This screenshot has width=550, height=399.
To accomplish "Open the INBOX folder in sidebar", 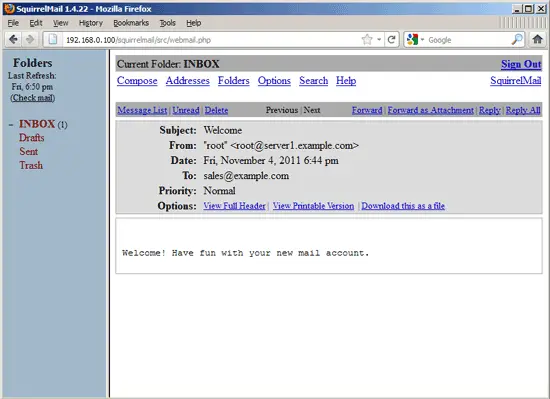I will [x=37, y=124].
